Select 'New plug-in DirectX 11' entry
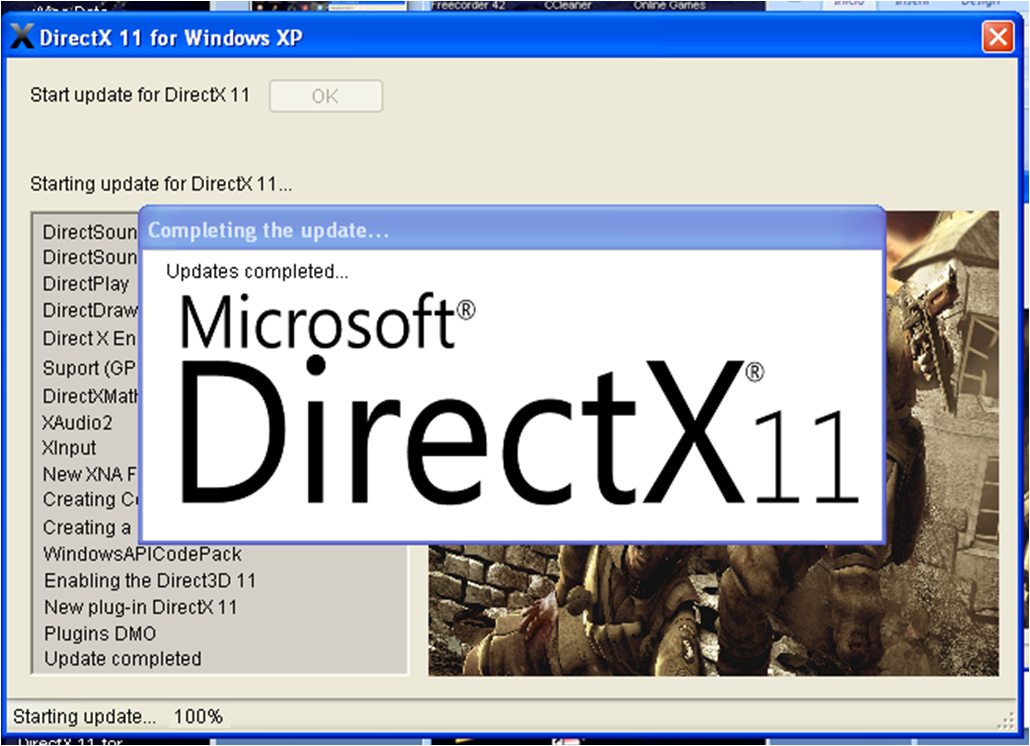Viewport: 1030px width, 746px height. coord(141,607)
